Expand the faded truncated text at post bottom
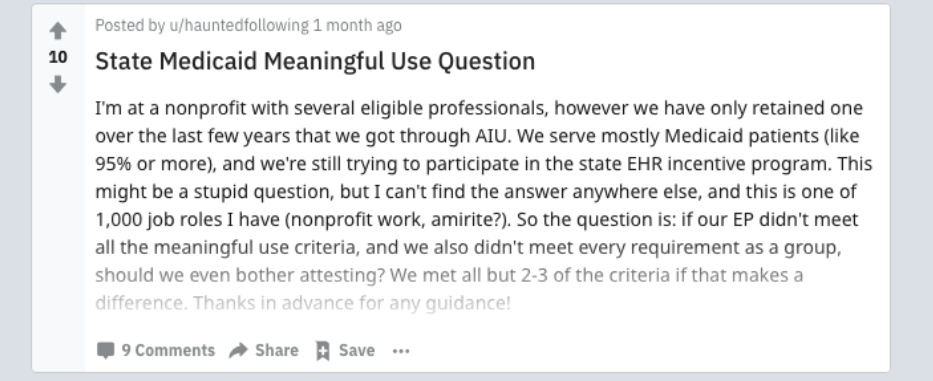This screenshot has width=933, height=381. click(x=449, y=289)
